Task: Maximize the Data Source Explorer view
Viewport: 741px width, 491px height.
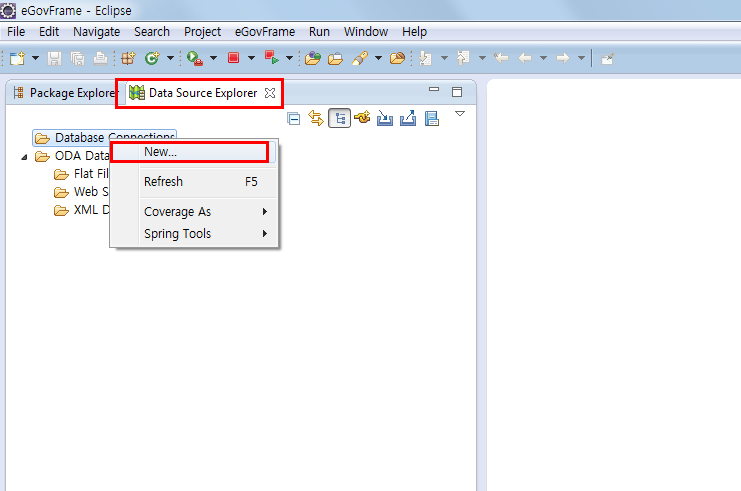Action: [x=457, y=92]
